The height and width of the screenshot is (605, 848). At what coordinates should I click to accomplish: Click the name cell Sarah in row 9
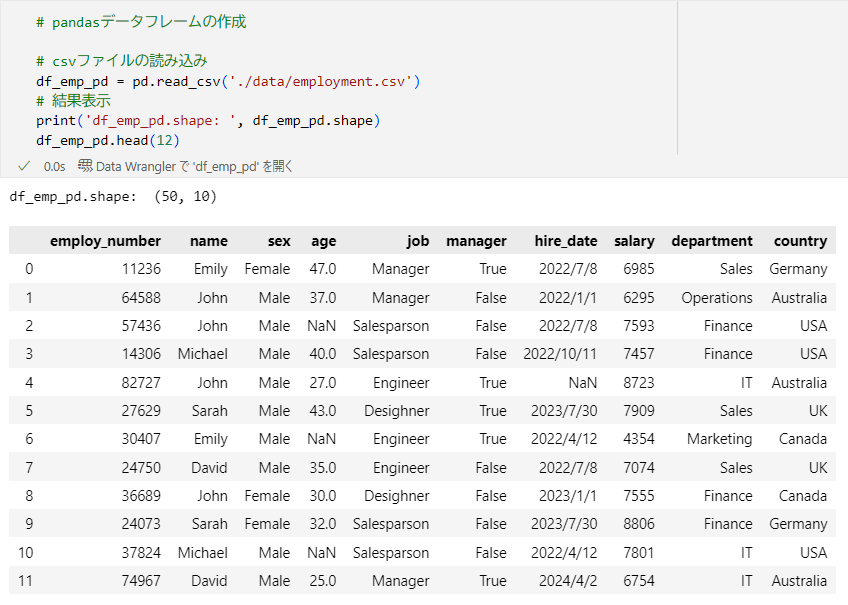[210, 524]
